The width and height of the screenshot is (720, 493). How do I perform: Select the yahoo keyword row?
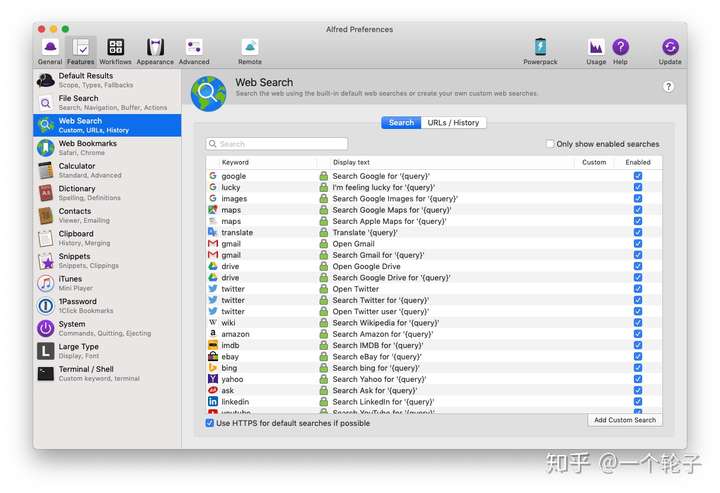(x=434, y=379)
